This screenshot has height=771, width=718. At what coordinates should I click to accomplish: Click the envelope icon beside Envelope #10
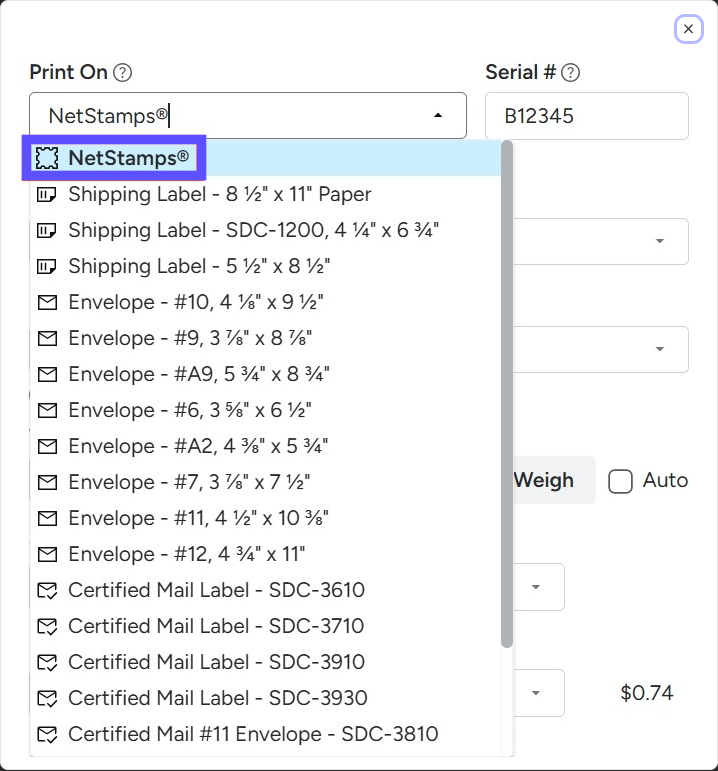click(47, 302)
